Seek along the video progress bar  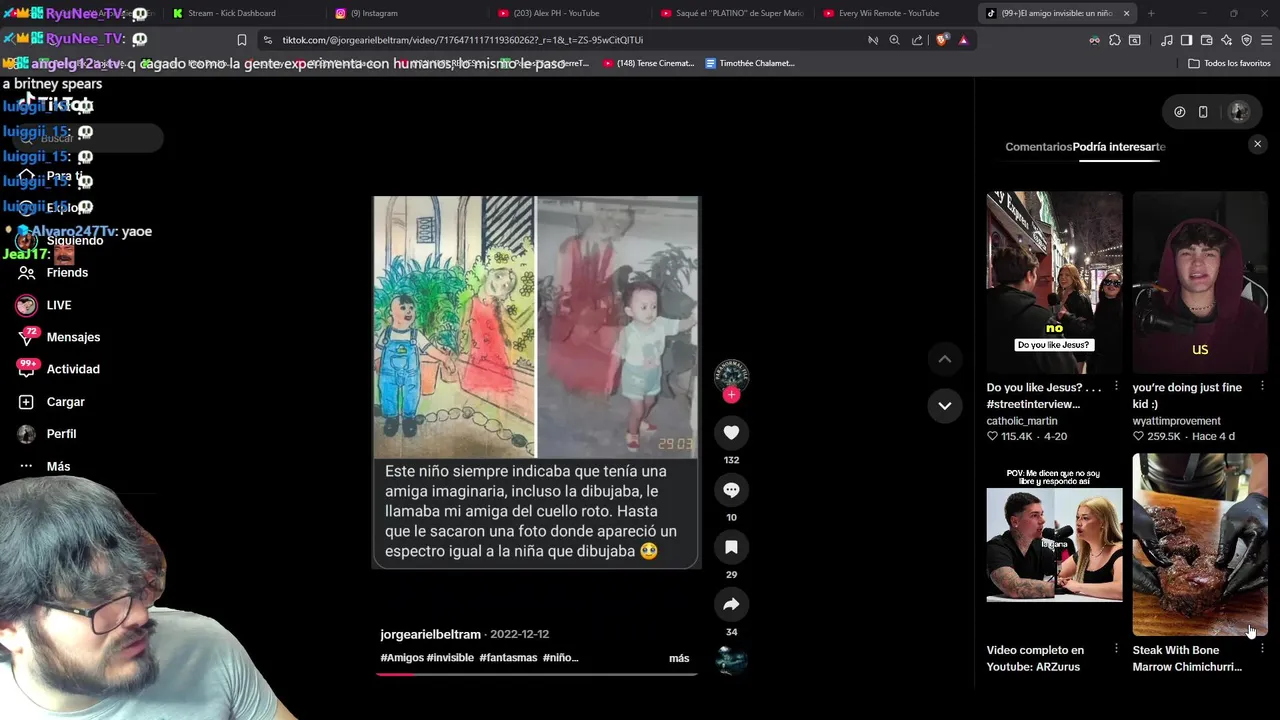pos(536,674)
